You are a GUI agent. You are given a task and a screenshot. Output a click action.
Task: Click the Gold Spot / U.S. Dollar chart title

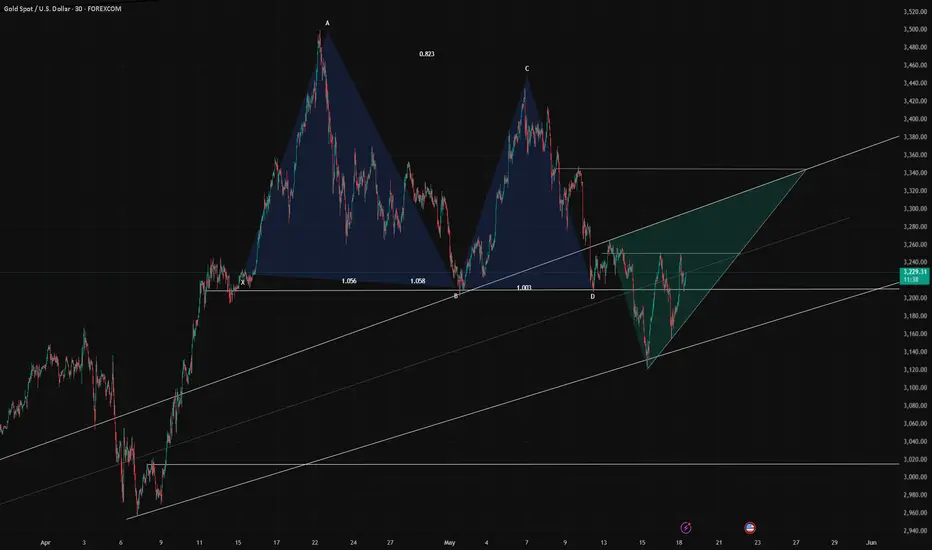[x=62, y=9]
